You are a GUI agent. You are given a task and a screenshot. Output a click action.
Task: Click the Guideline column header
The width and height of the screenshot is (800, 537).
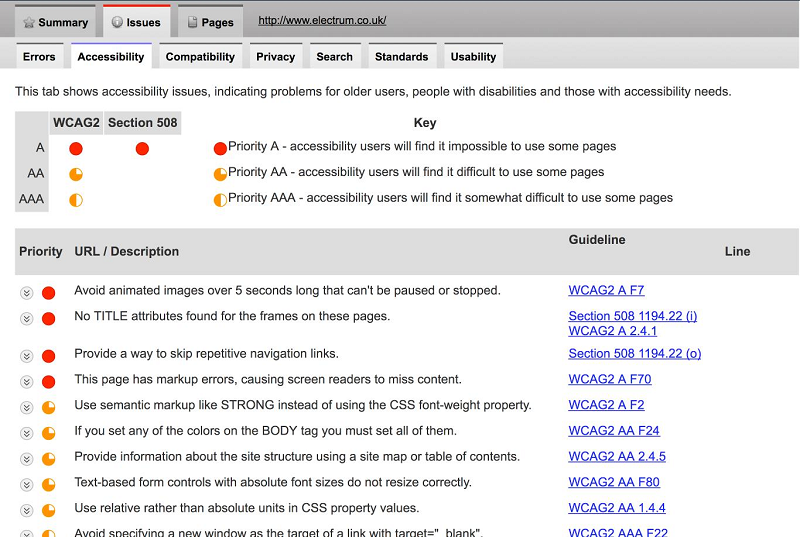(597, 240)
